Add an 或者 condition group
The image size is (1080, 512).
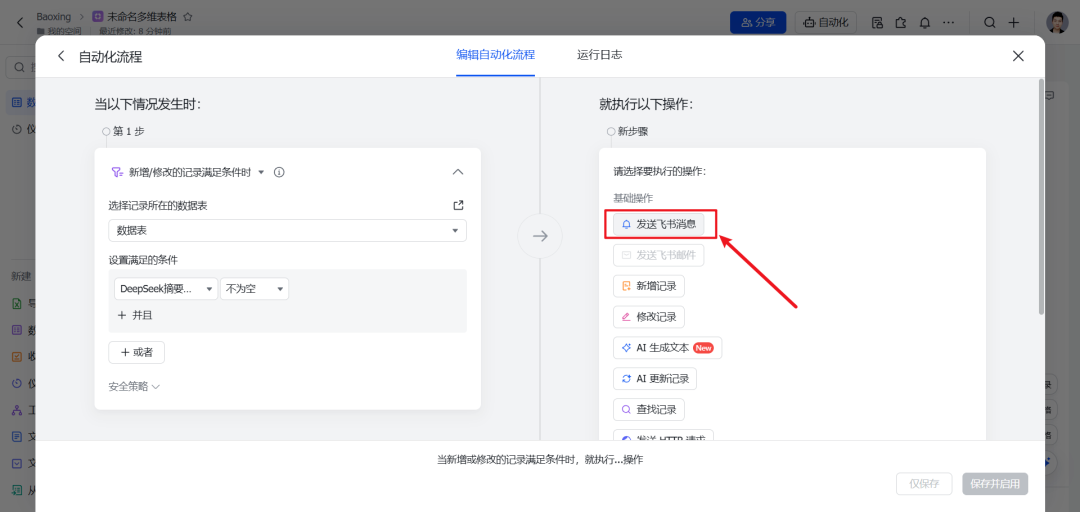click(x=136, y=352)
